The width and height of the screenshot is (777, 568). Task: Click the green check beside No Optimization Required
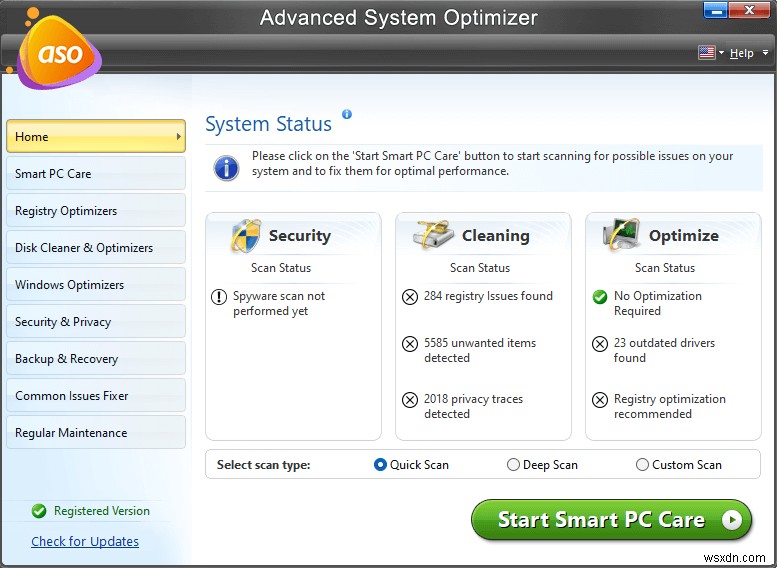click(x=600, y=297)
